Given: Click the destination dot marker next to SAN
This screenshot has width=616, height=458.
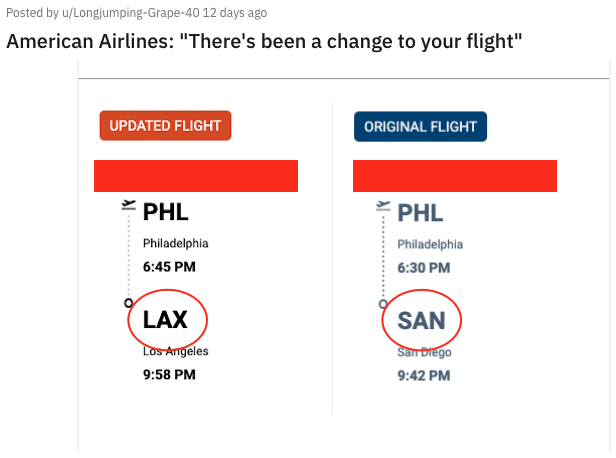Looking at the screenshot, I should 383,303.
